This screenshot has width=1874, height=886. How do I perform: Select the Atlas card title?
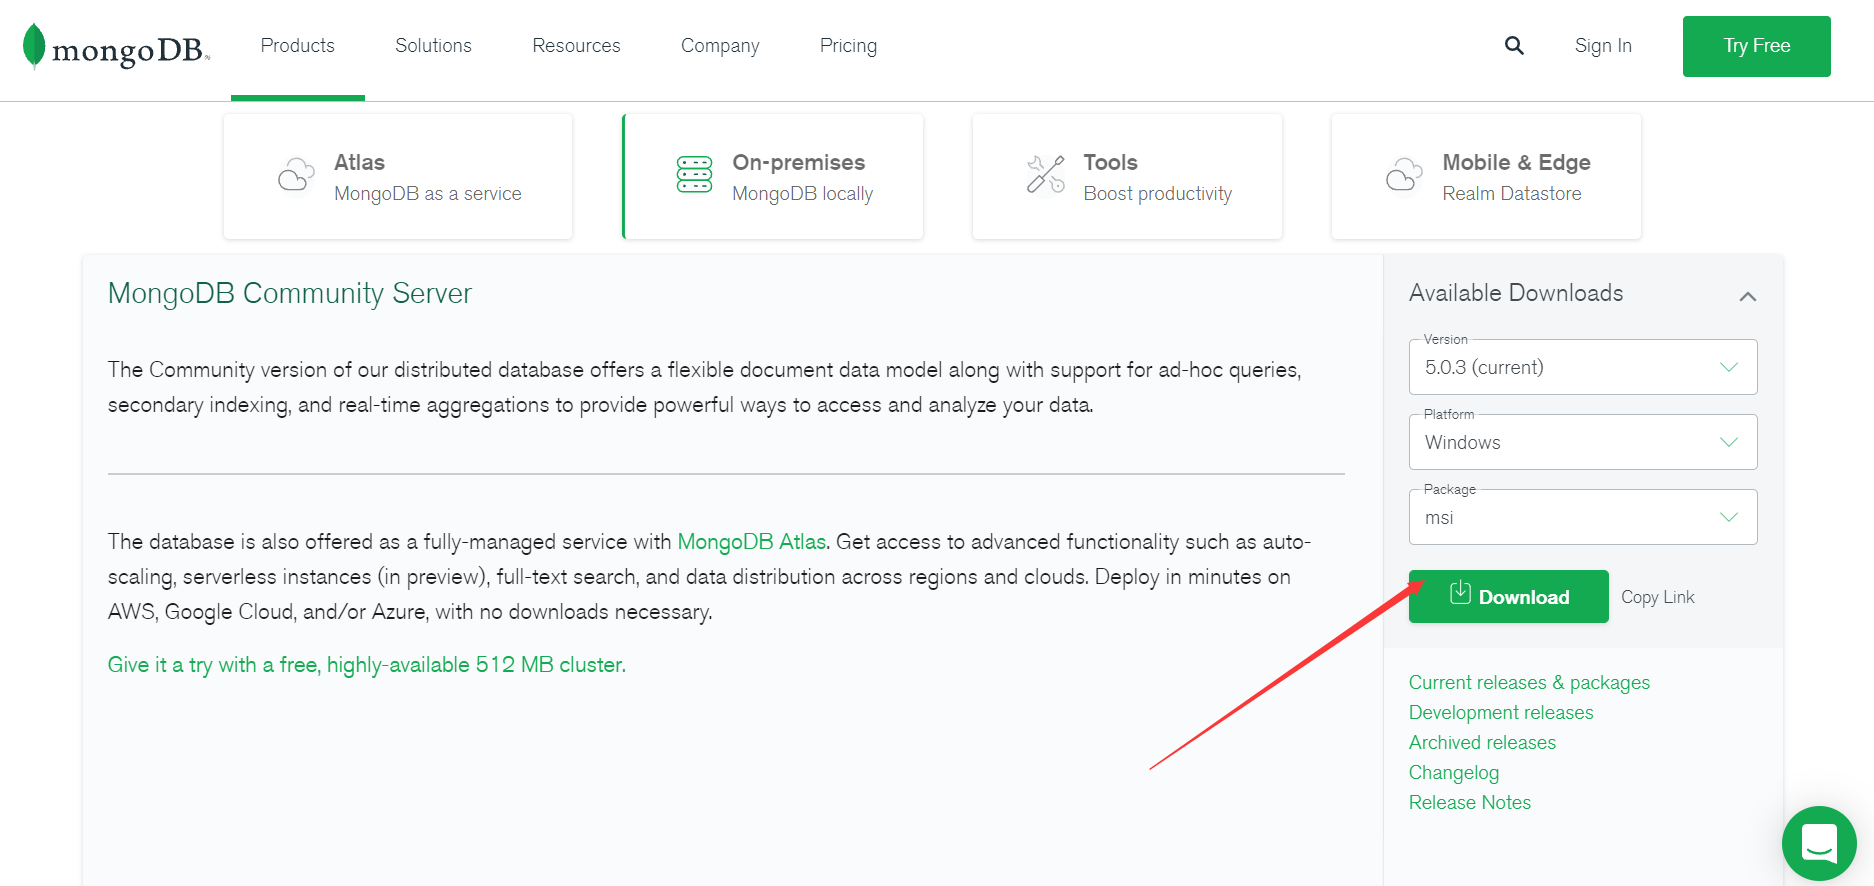tap(359, 162)
